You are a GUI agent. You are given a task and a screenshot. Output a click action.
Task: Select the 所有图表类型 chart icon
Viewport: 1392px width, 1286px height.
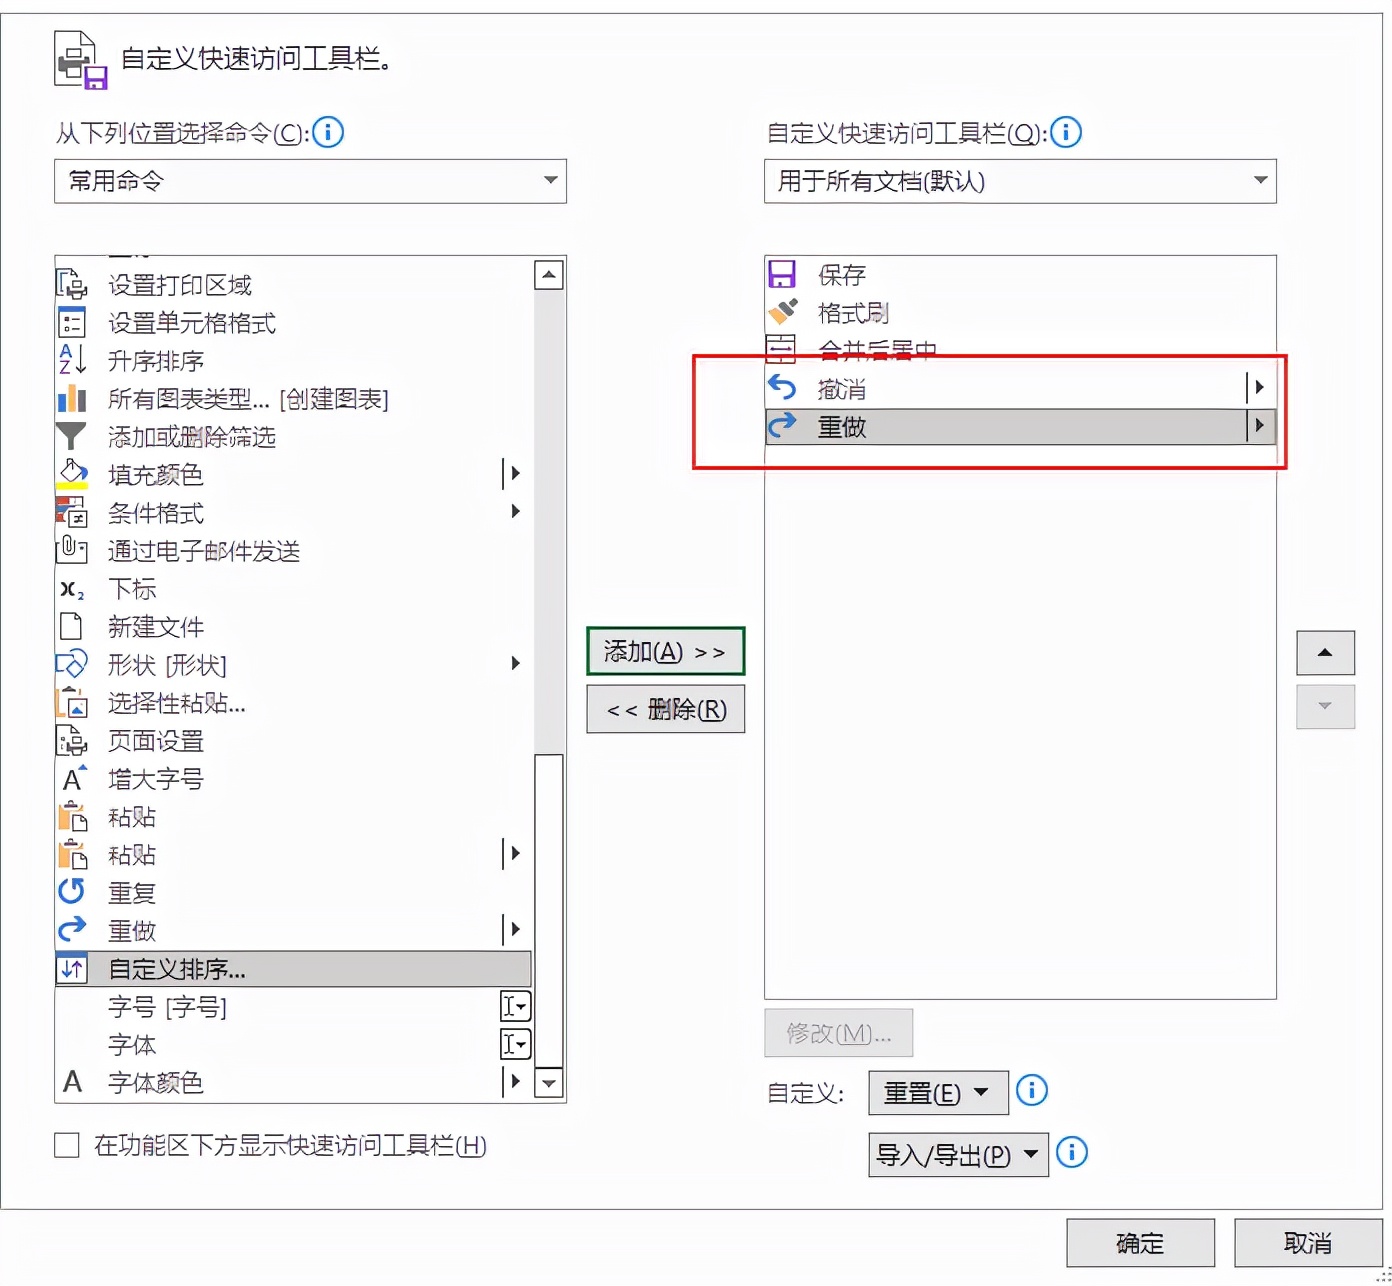[72, 399]
